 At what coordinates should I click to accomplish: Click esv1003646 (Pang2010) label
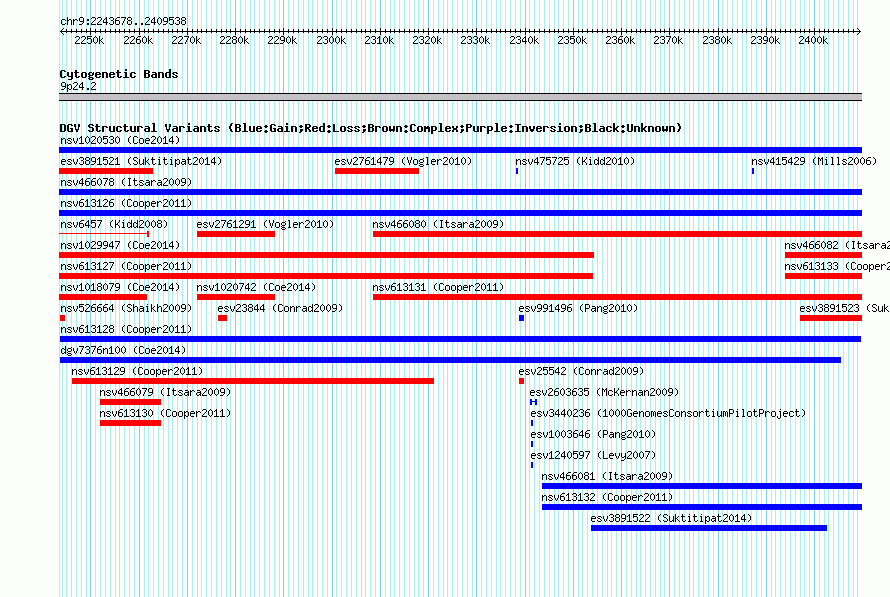click(x=593, y=434)
